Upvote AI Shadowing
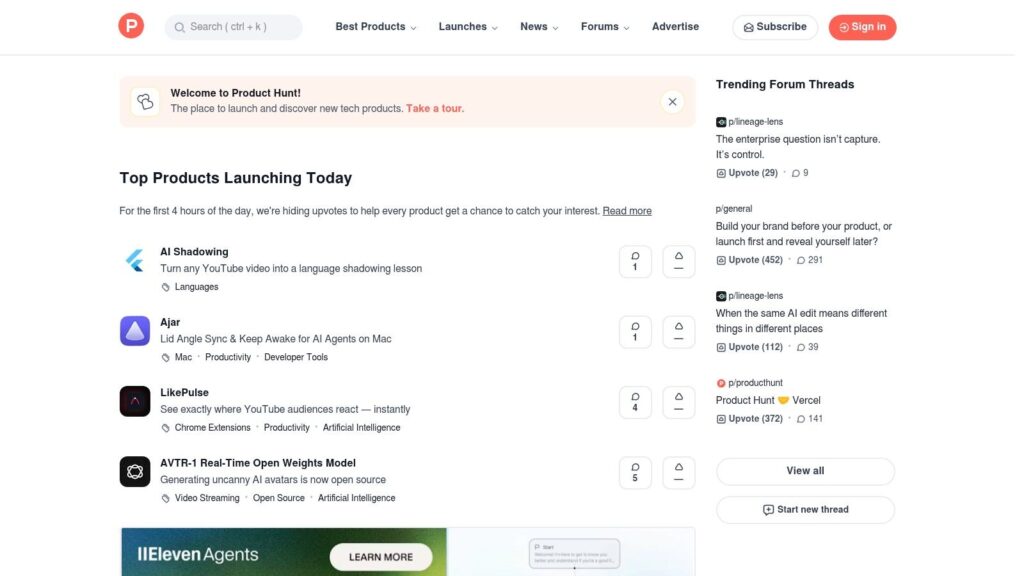This screenshot has height=576, width=1024. (x=679, y=261)
